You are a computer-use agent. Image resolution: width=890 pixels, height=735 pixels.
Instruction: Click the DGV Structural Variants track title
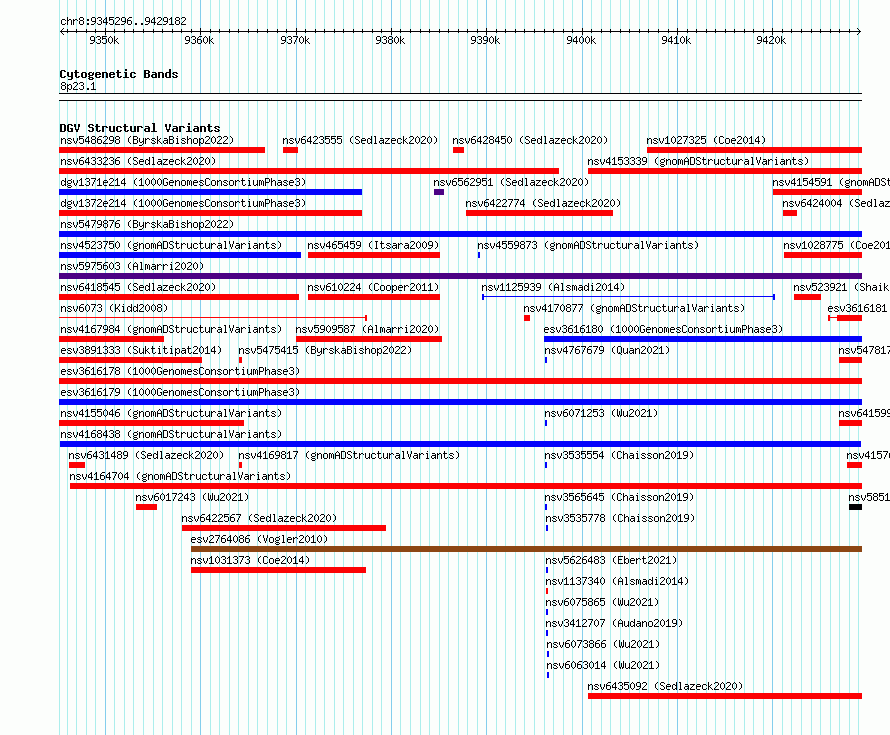pos(140,128)
